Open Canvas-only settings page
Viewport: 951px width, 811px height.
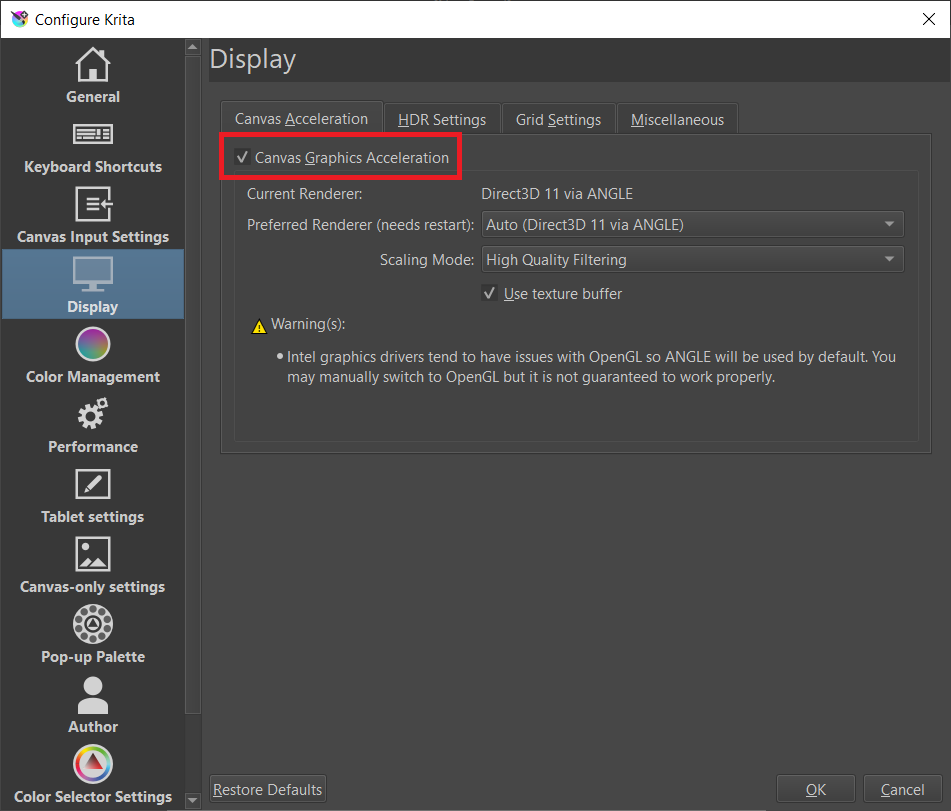[x=93, y=565]
